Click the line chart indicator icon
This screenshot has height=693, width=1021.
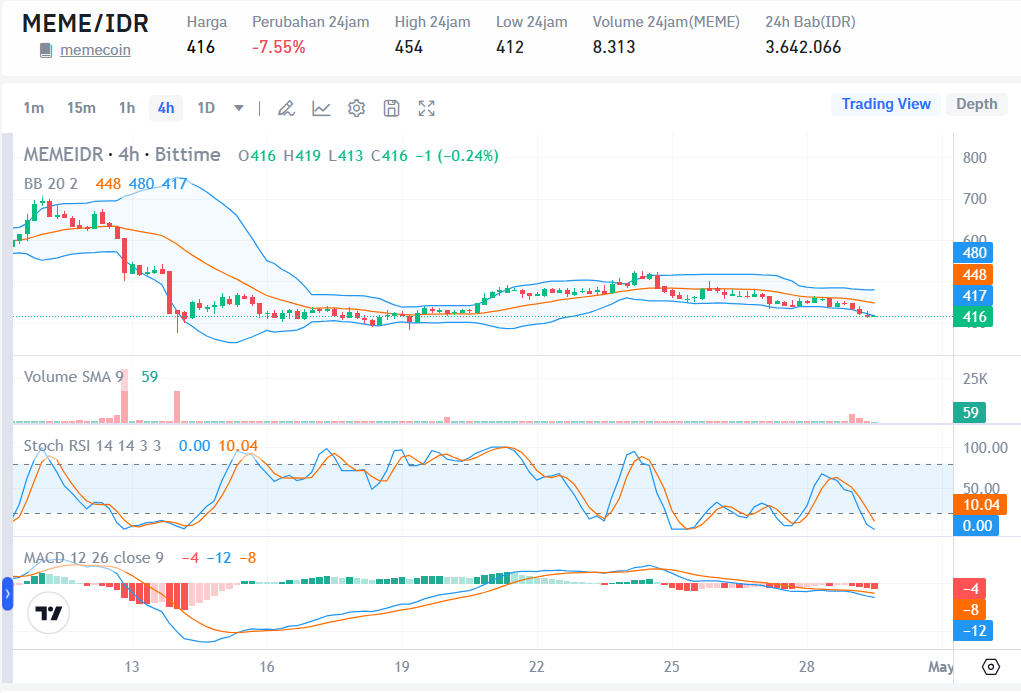pyautogui.click(x=321, y=108)
